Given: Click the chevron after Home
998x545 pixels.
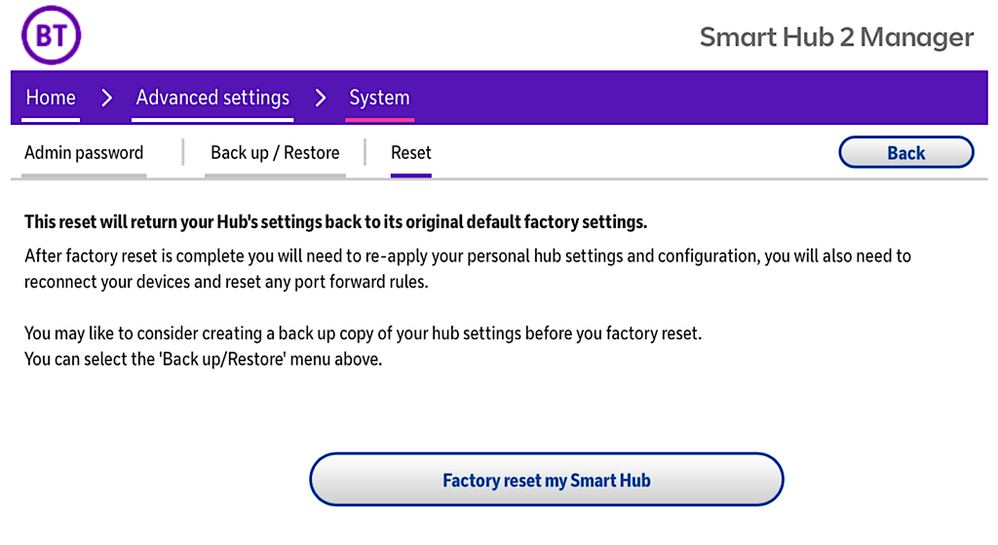Looking at the screenshot, I should [x=107, y=98].
